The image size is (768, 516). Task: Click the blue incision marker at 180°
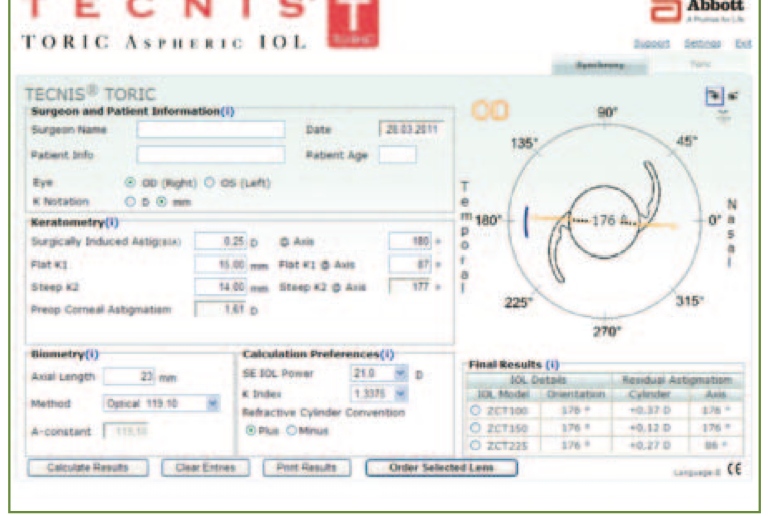tap(527, 222)
